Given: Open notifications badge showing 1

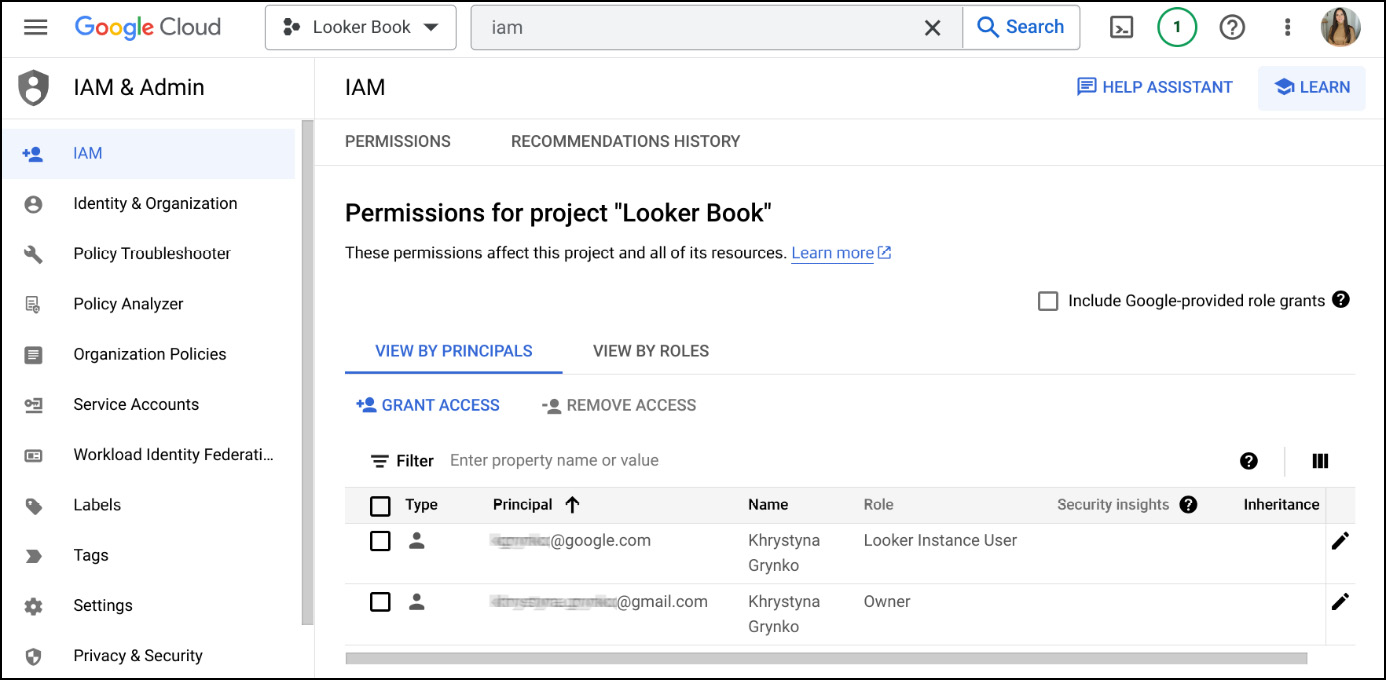Looking at the screenshot, I should coord(1177,27).
